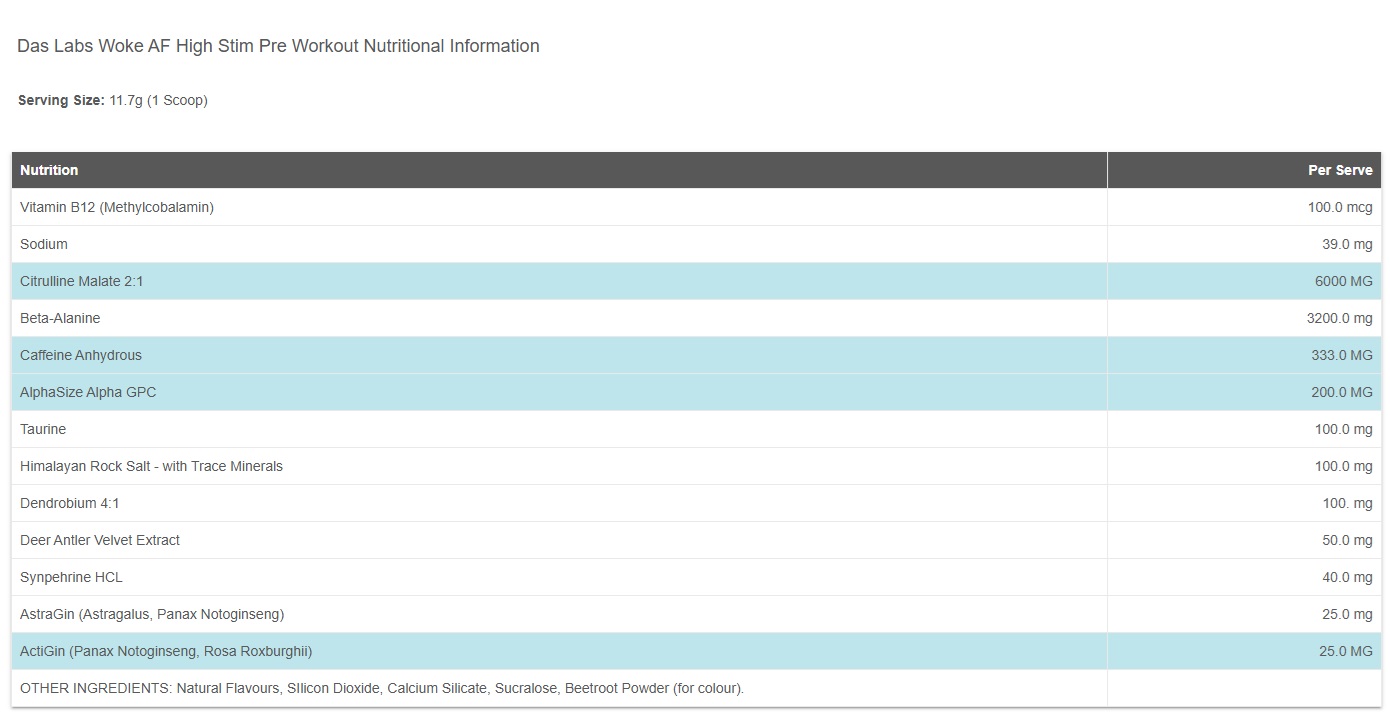
Task: Click the '25.0 MG' ActiGin value
Action: pyautogui.click(x=1346, y=651)
